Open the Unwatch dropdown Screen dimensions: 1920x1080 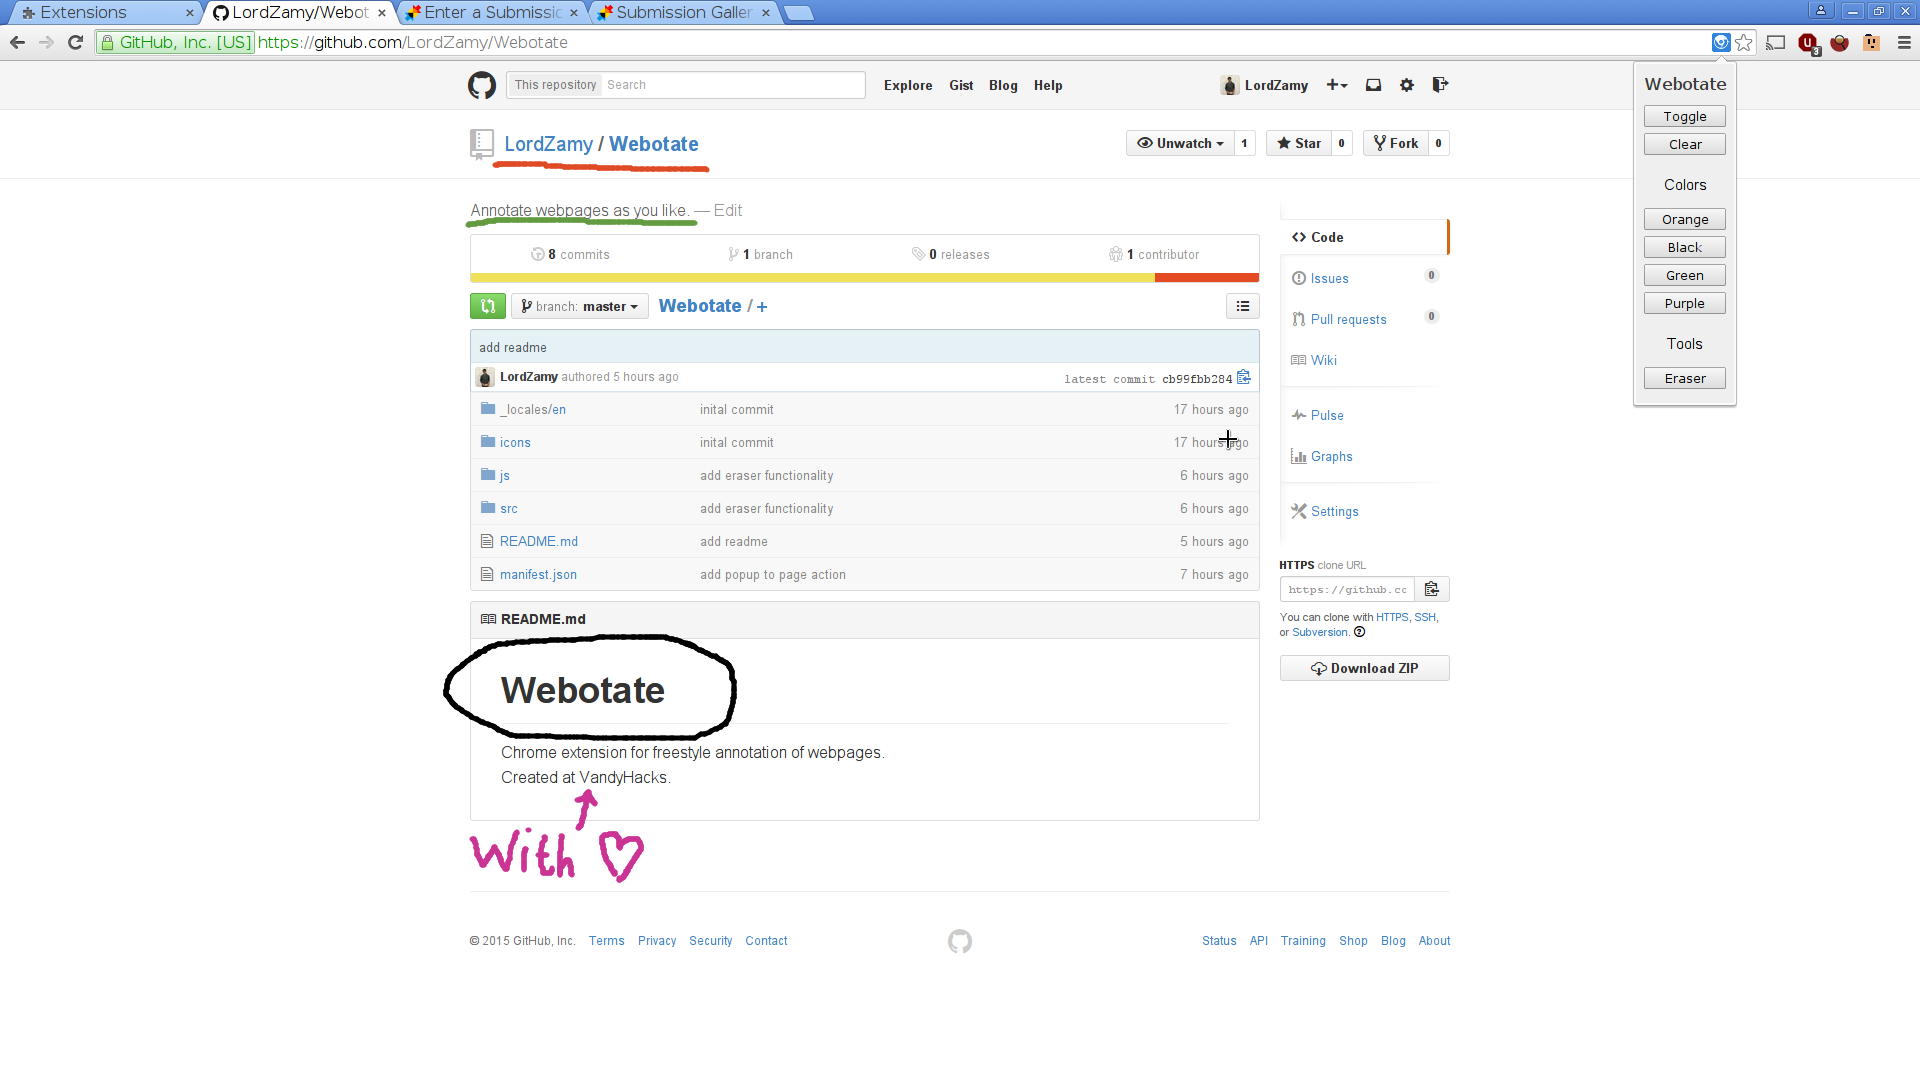point(1180,143)
